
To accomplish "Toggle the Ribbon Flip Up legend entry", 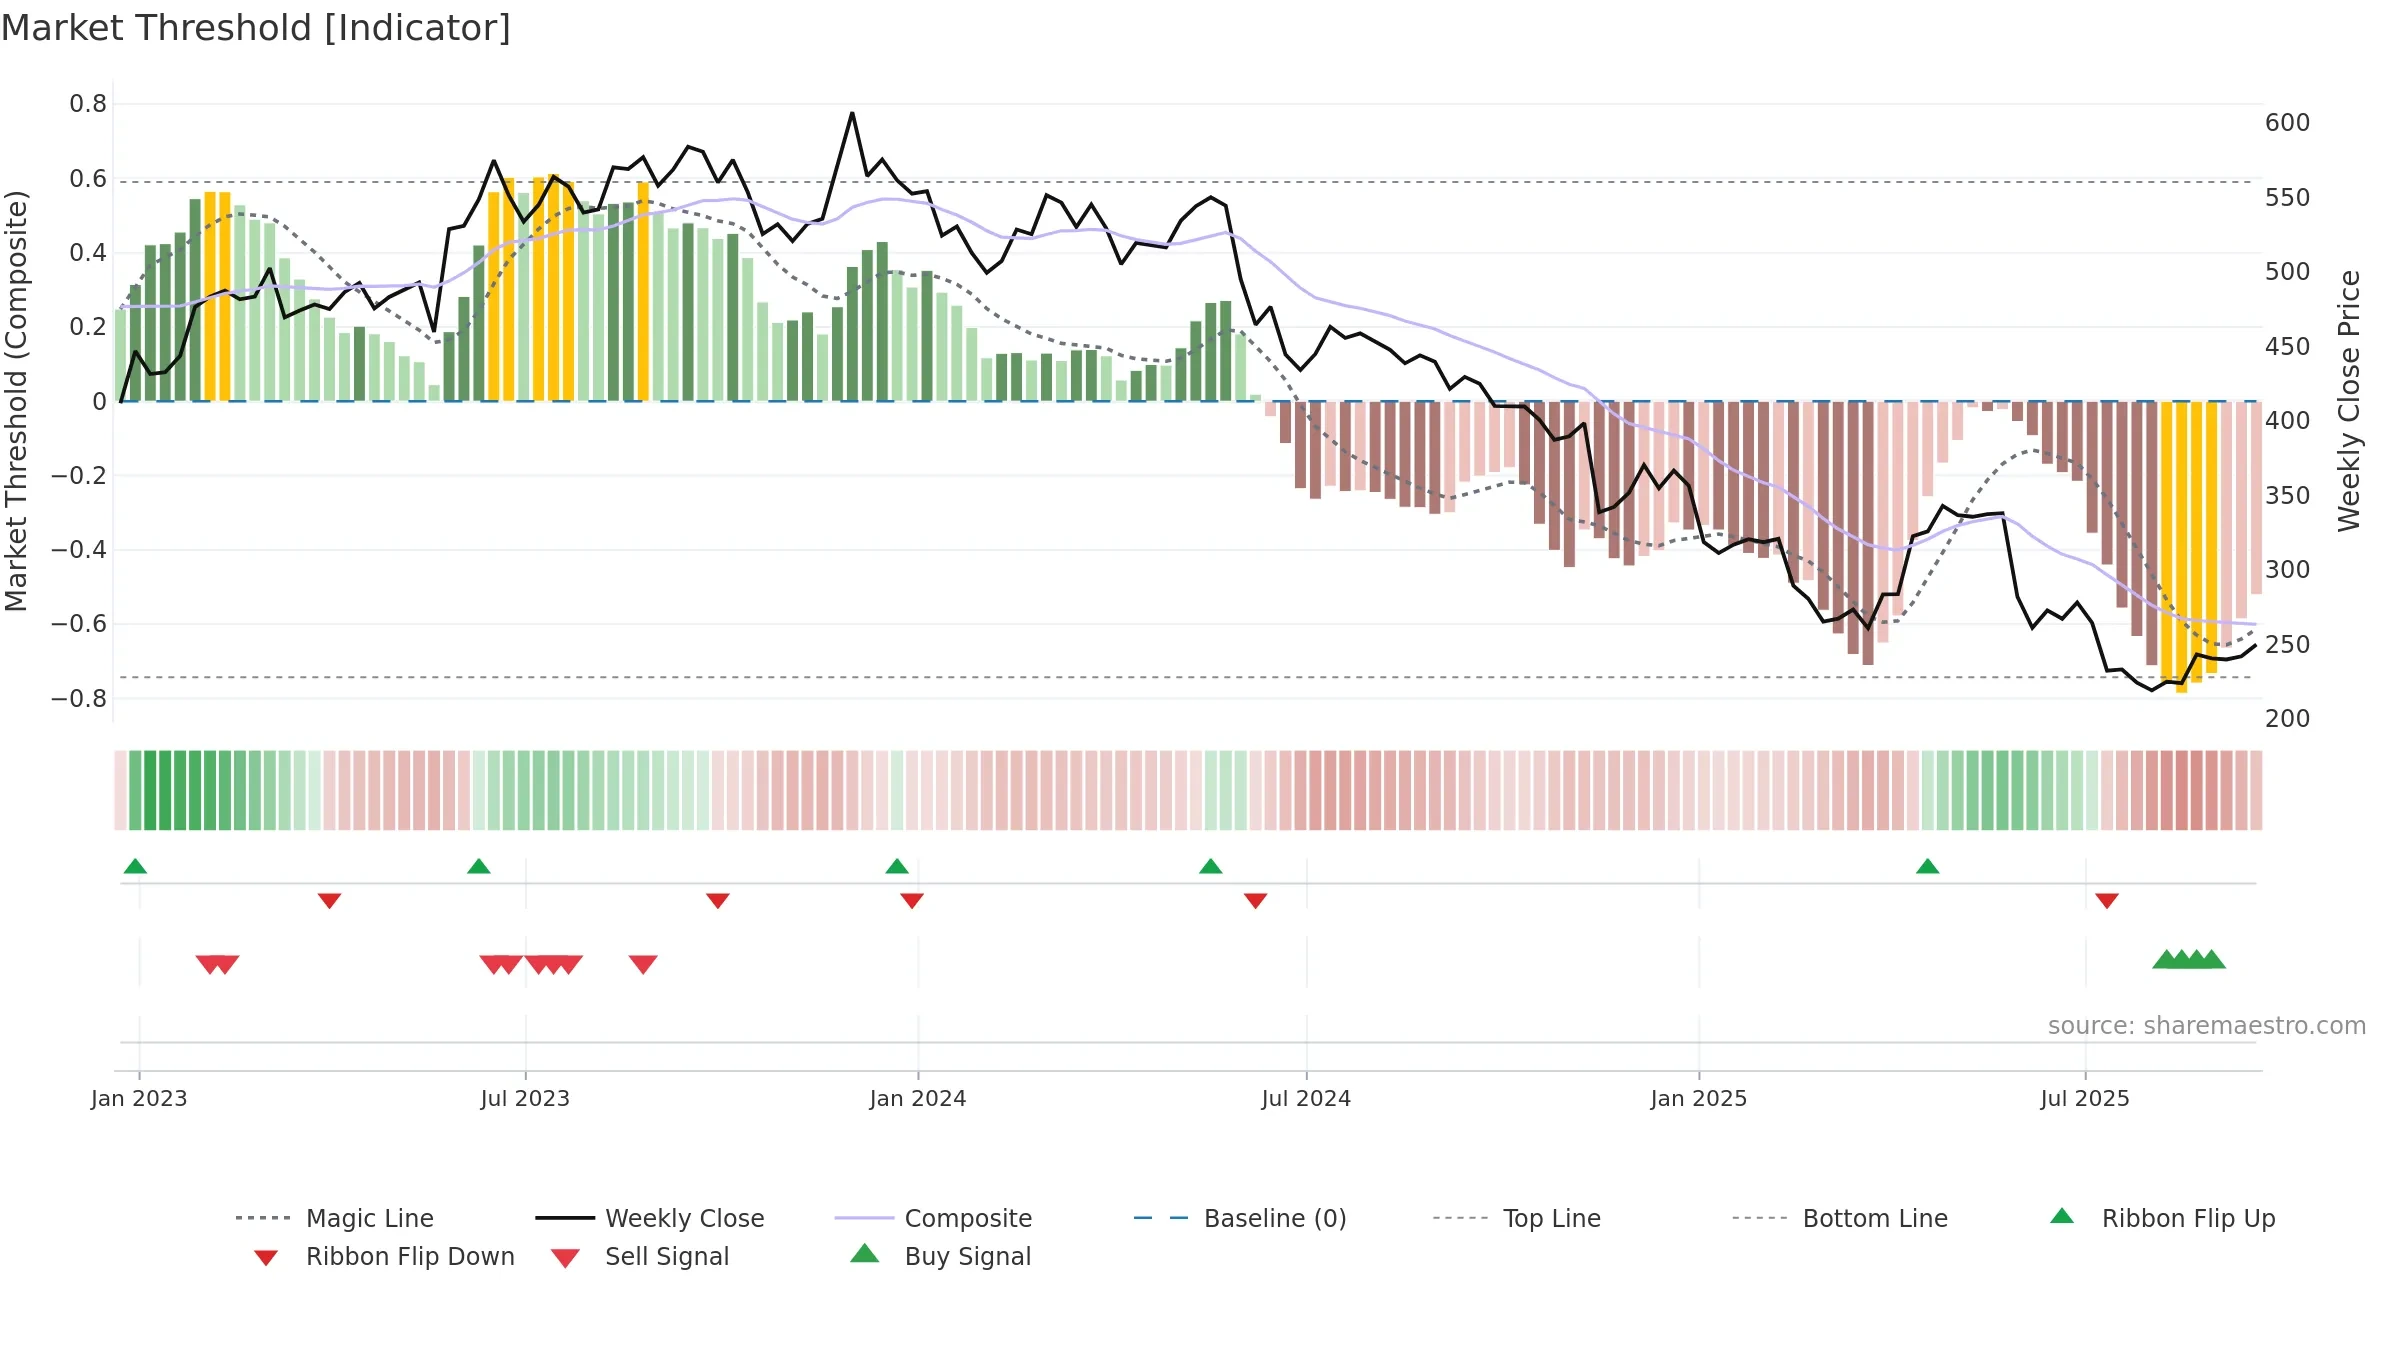I will (x=2163, y=1218).
